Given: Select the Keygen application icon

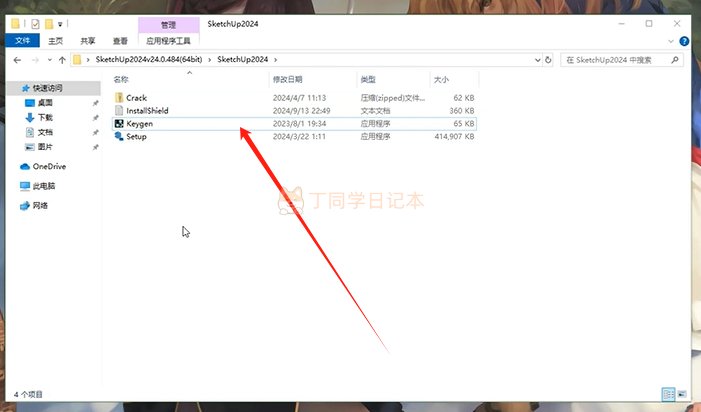Looking at the screenshot, I should coord(119,123).
